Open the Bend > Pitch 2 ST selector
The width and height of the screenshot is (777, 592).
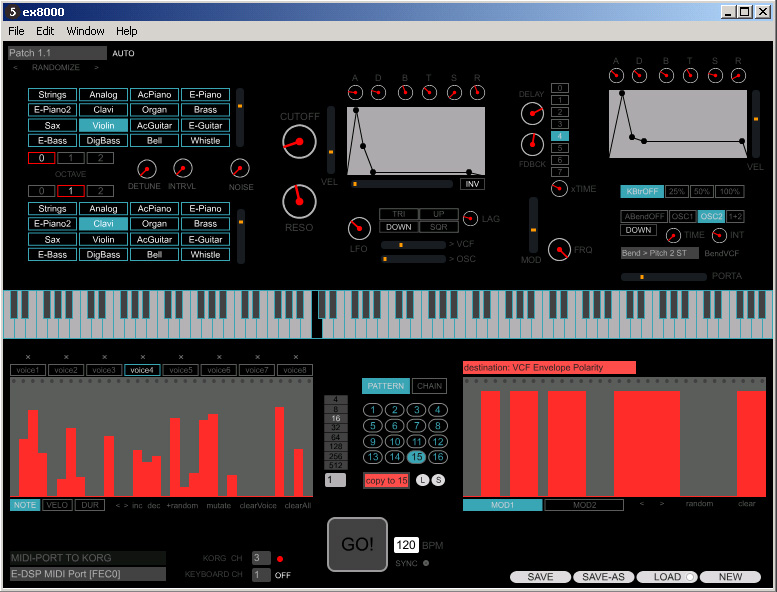pyautogui.click(x=660, y=253)
